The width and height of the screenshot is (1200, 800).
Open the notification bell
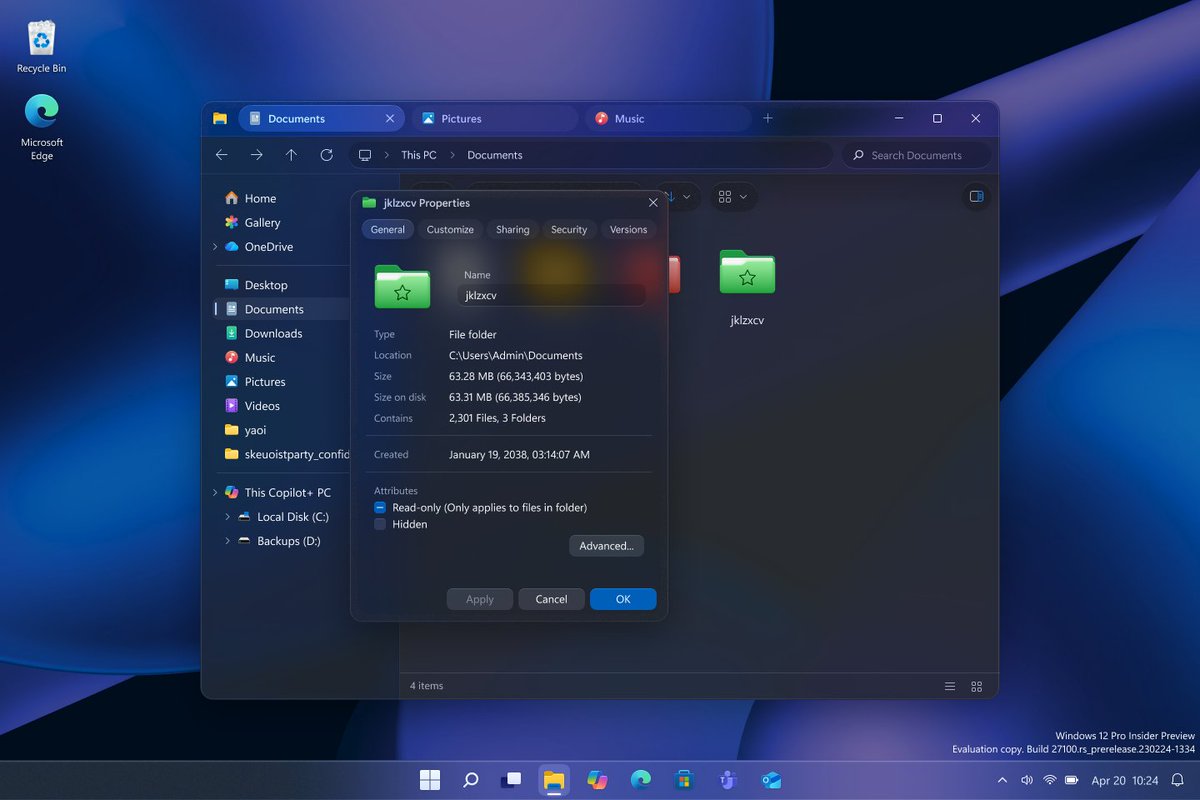coord(1177,780)
